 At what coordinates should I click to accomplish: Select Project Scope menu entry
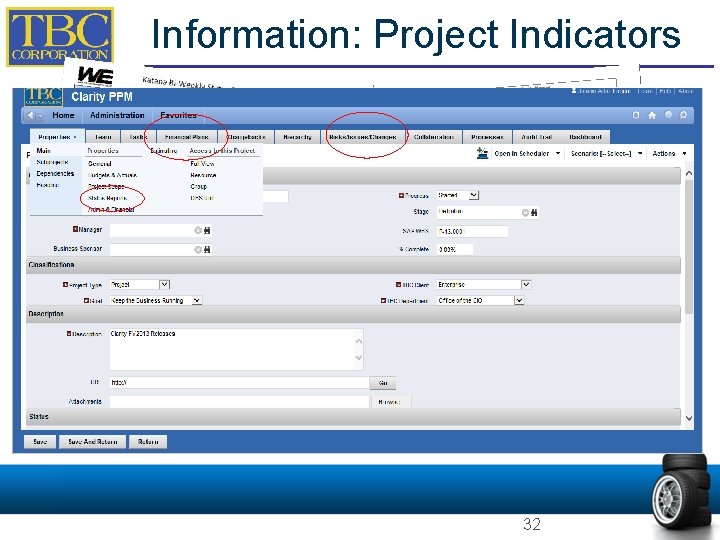(106, 186)
